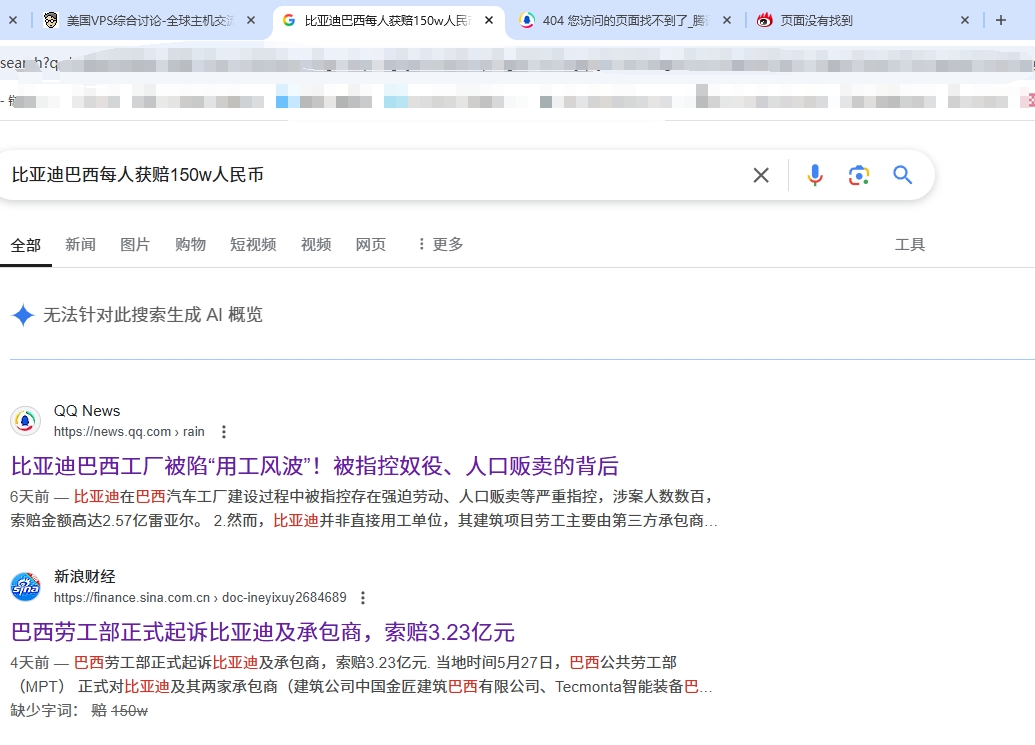Click the 无法针对此搜索生成 AI 概览 notice
The width and height of the screenshot is (1035, 745).
tap(152, 315)
